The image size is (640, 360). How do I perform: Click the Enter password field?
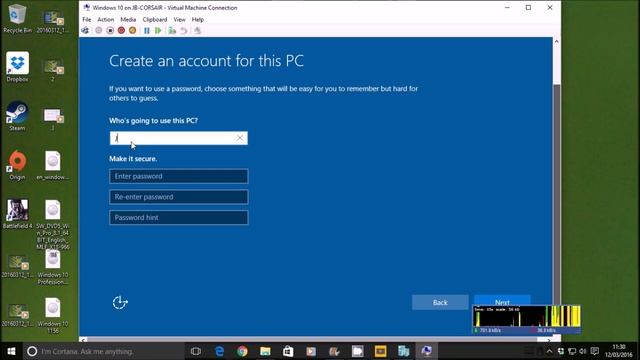[x=178, y=176]
